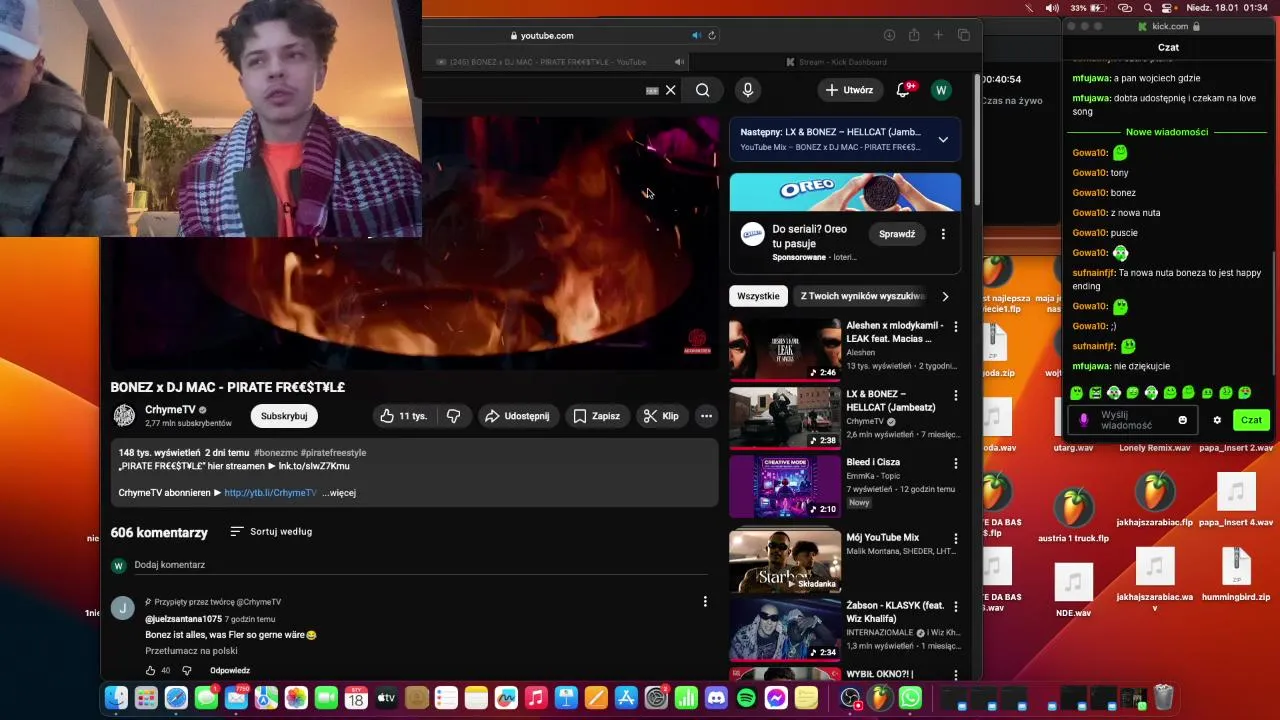Open the humingbird.zip desktop file
The width and height of the screenshot is (1280, 720).
pos(1236,577)
